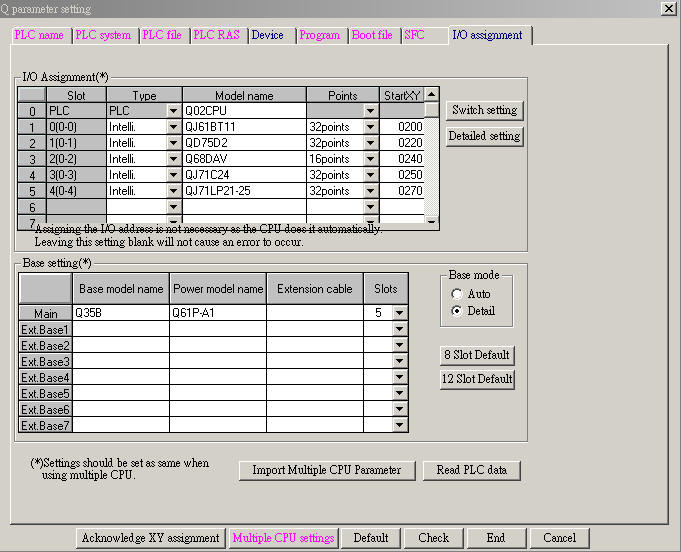Select the Detail base mode option
This screenshot has height=552, width=681.
458,311
